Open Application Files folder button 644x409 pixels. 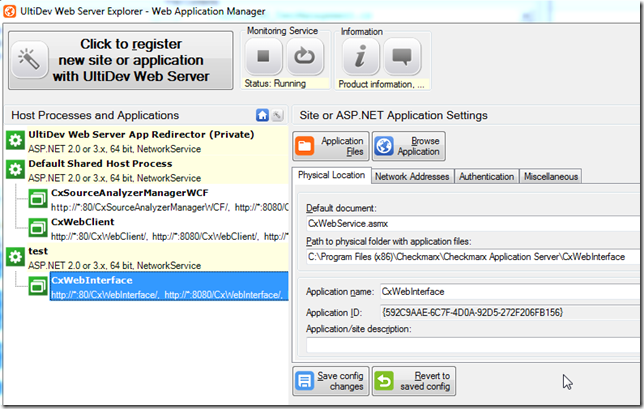pyautogui.click(x=331, y=146)
